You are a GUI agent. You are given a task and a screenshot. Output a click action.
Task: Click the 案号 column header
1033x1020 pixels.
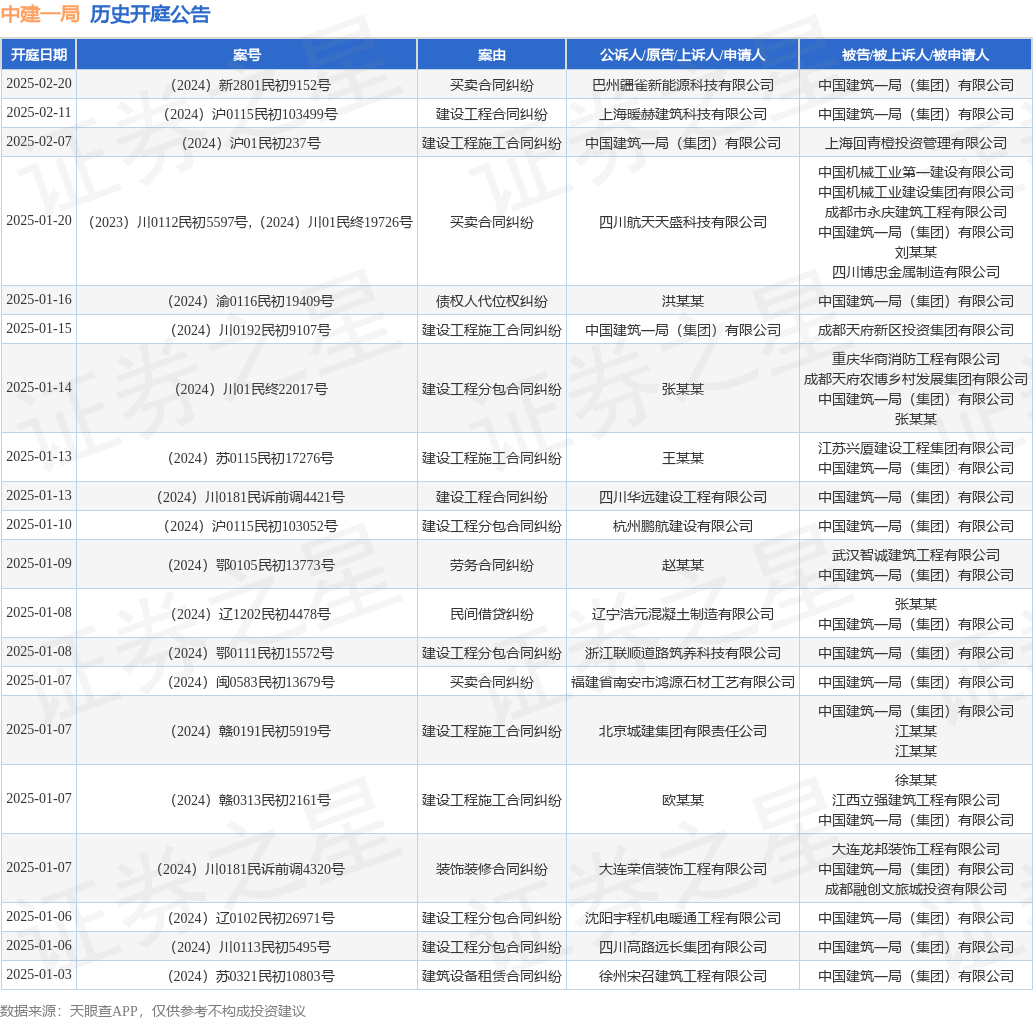pyautogui.click(x=247, y=55)
